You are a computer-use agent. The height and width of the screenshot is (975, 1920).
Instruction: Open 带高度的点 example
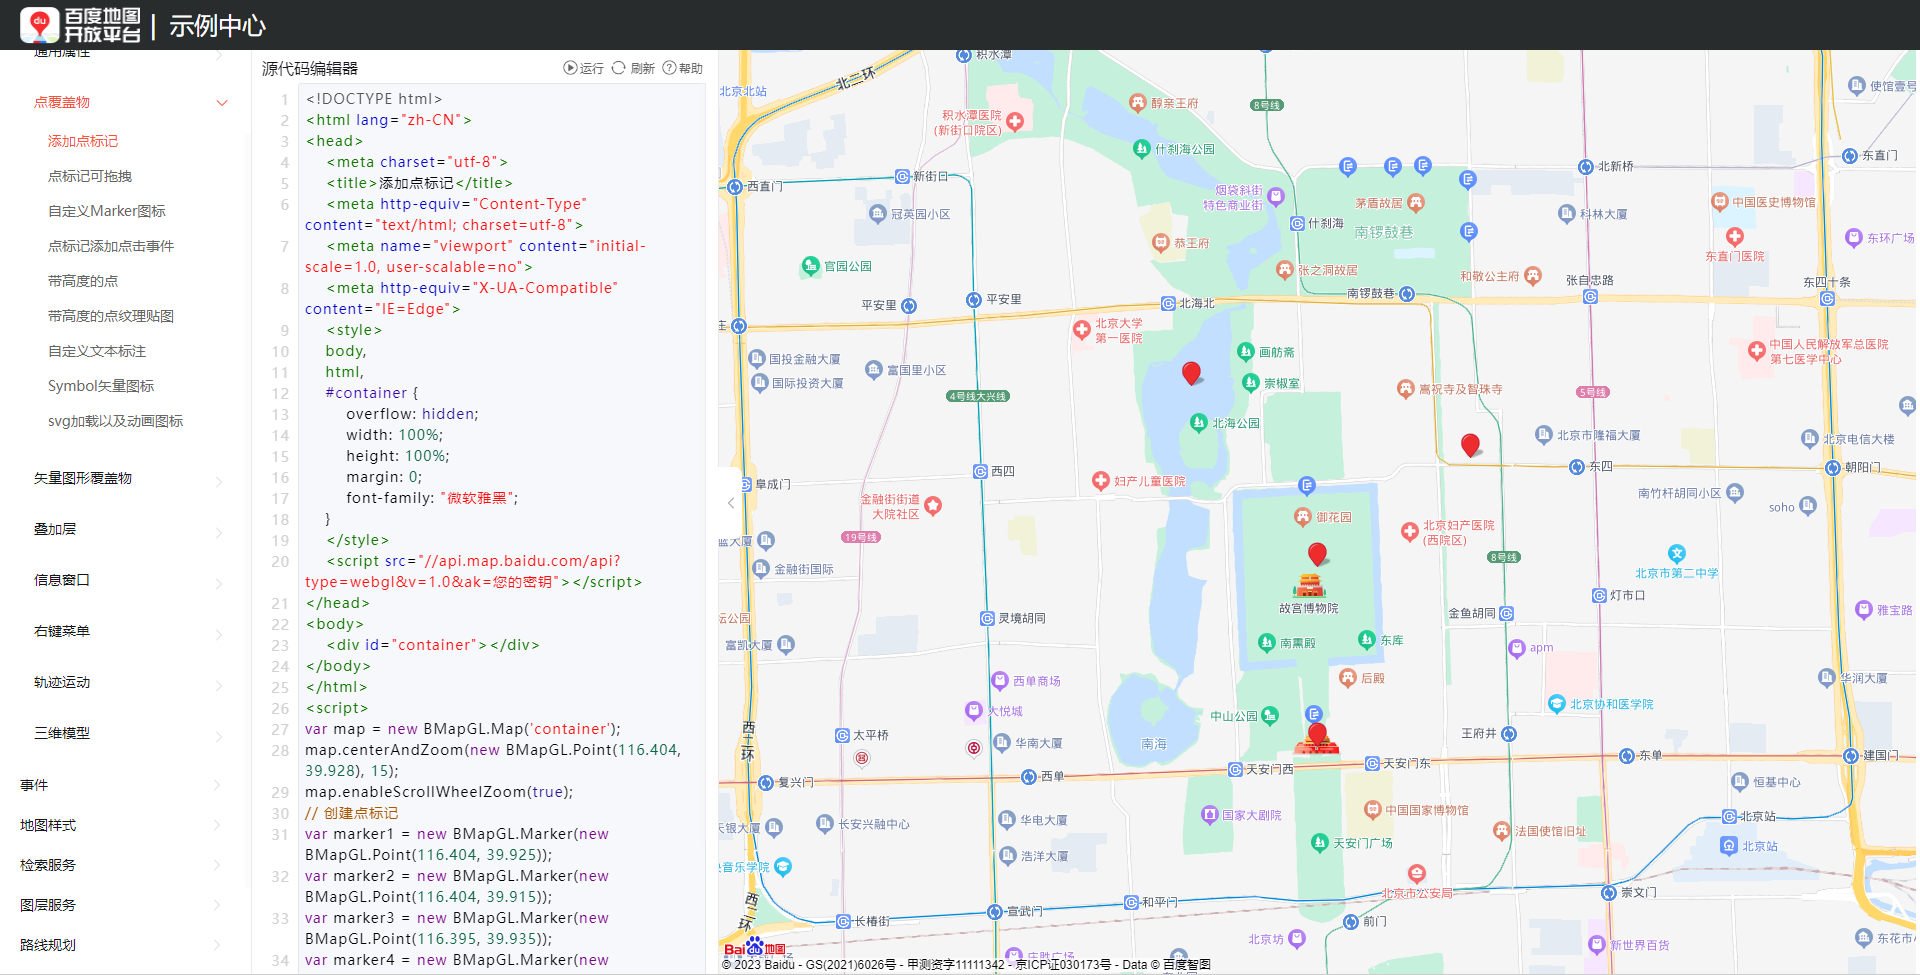pos(83,281)
